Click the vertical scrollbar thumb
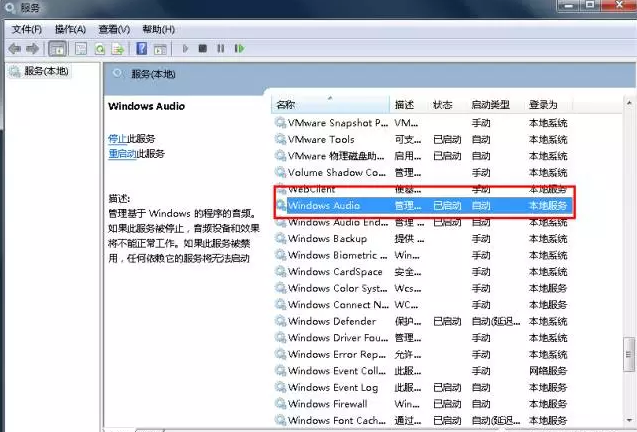 coord(628,354)
